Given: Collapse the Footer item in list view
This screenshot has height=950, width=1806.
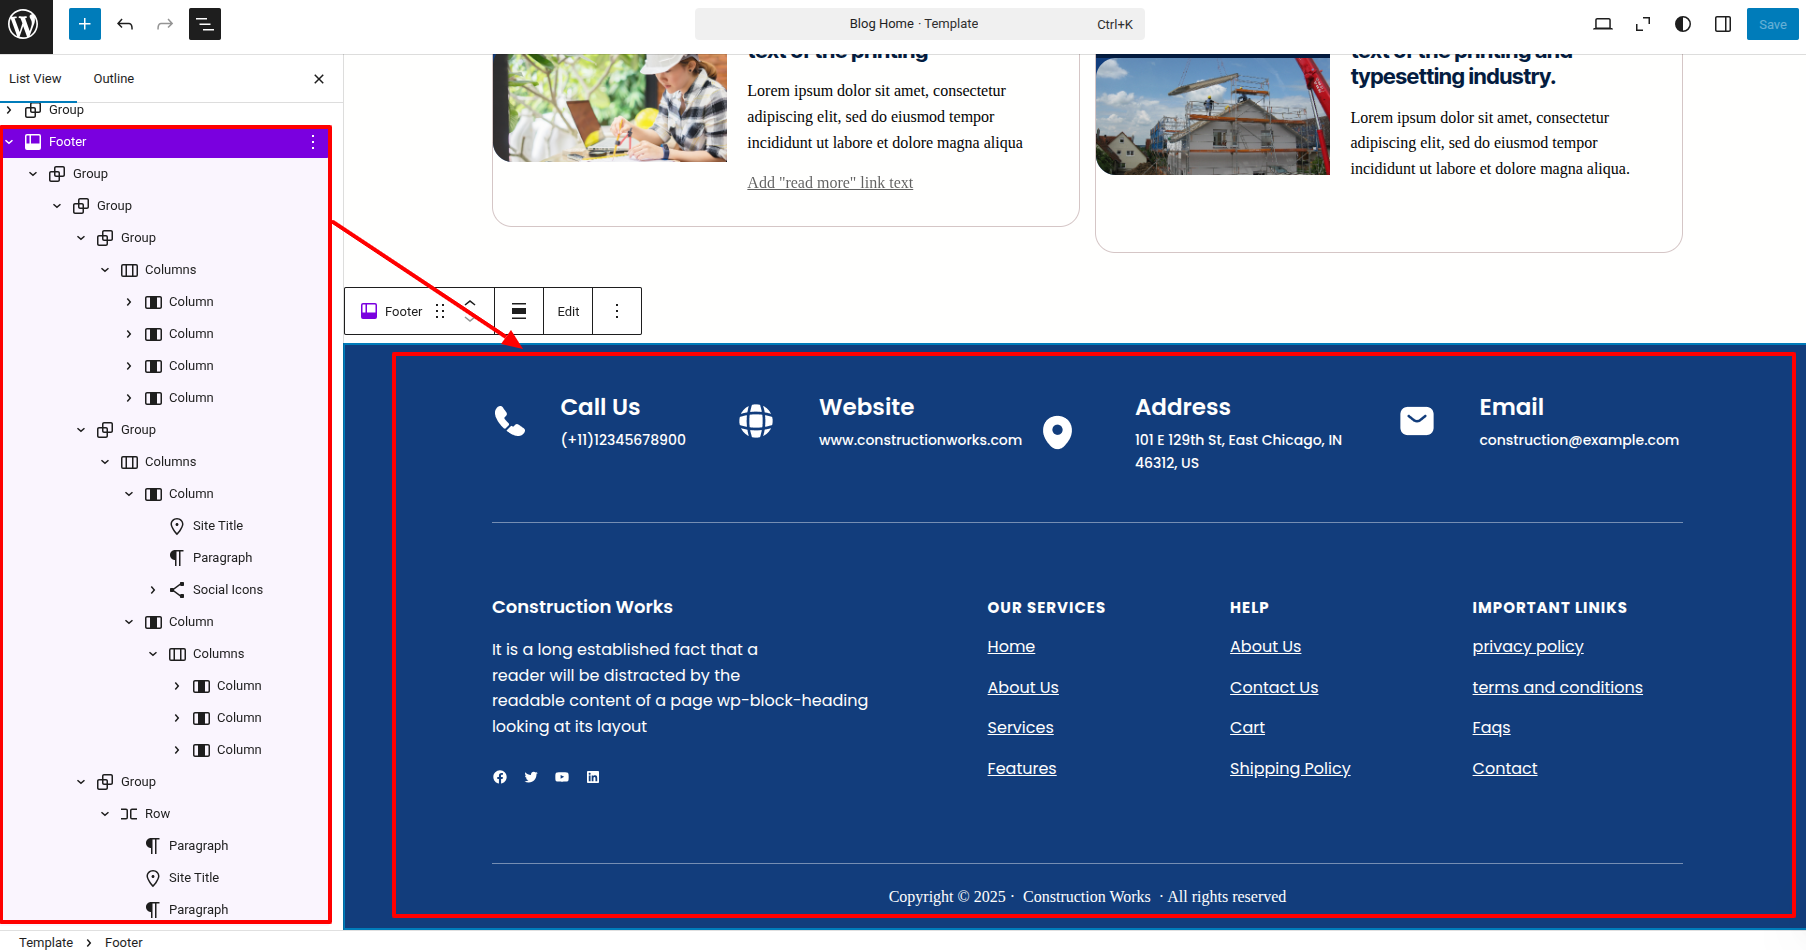Looking at the screenshot, I should click(x=10, y=142).
